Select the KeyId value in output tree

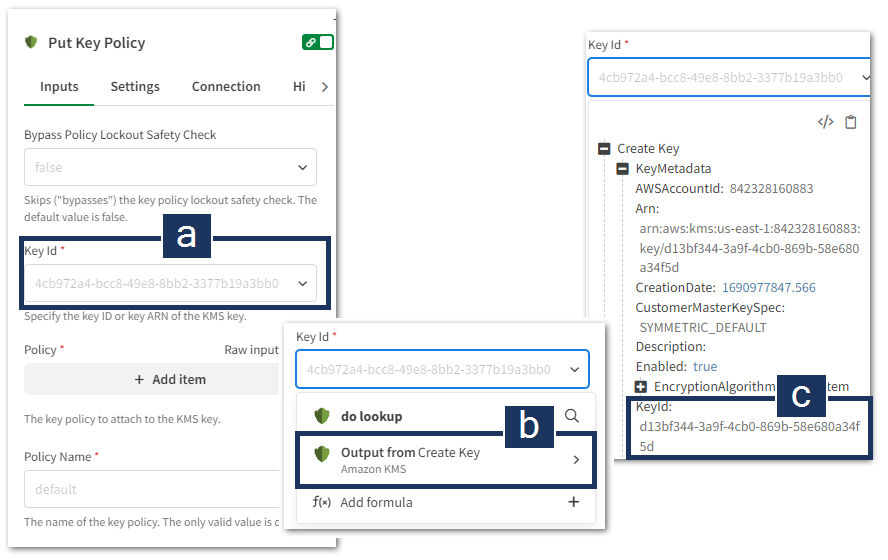[x=749, y=436]
